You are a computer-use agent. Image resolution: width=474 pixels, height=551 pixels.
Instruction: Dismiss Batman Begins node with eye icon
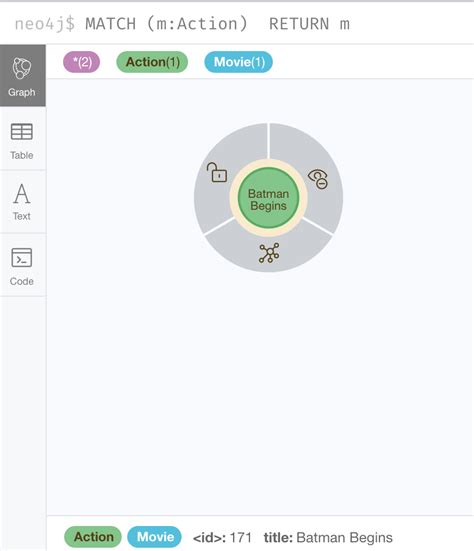pyautogui.click(x=318, y=179)
